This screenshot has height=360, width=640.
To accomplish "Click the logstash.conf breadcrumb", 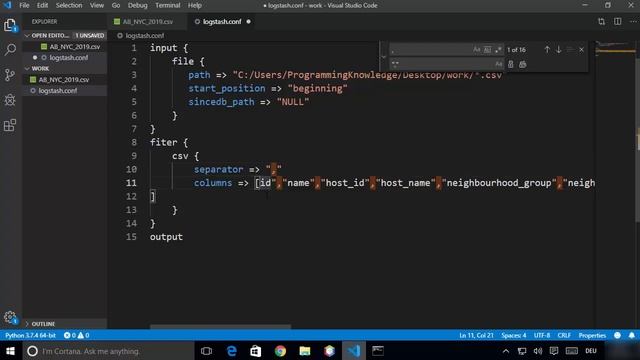I will (x=140, y=36).
